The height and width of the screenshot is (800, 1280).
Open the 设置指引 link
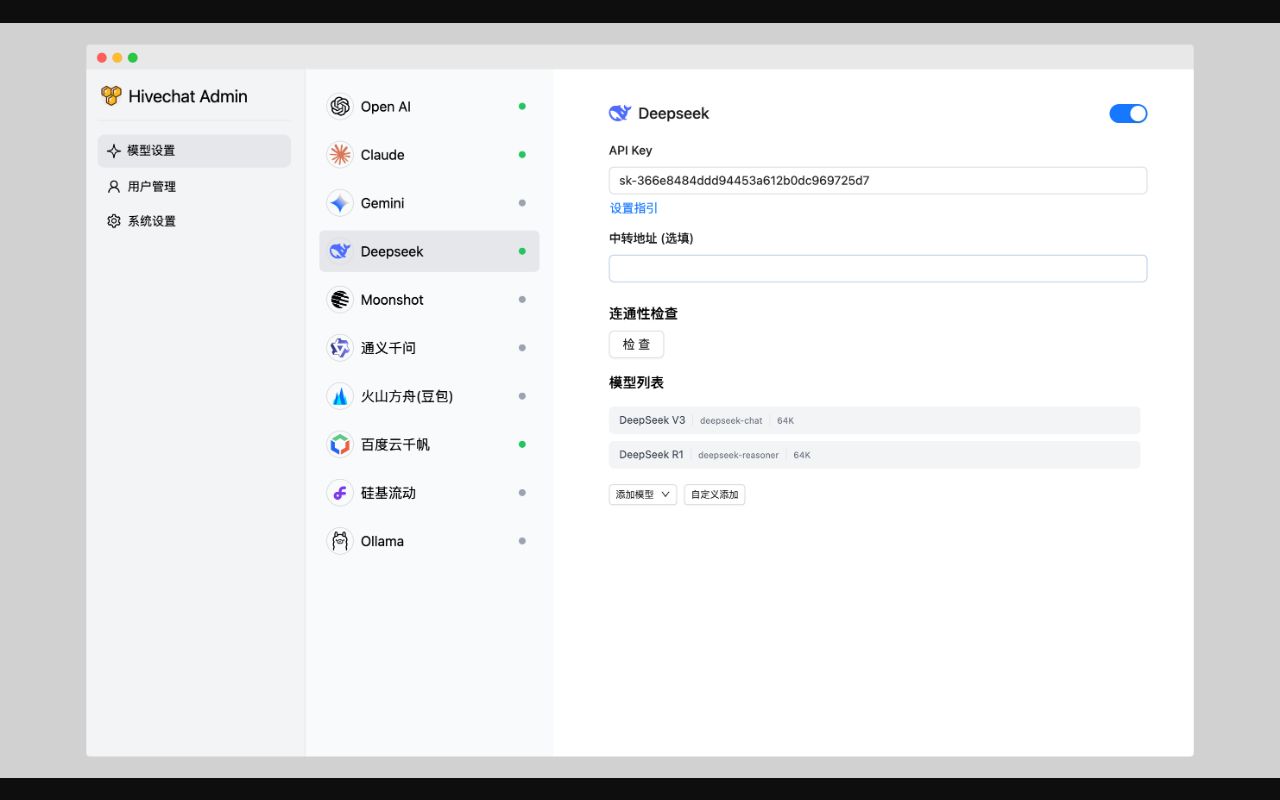coord(633,208)
